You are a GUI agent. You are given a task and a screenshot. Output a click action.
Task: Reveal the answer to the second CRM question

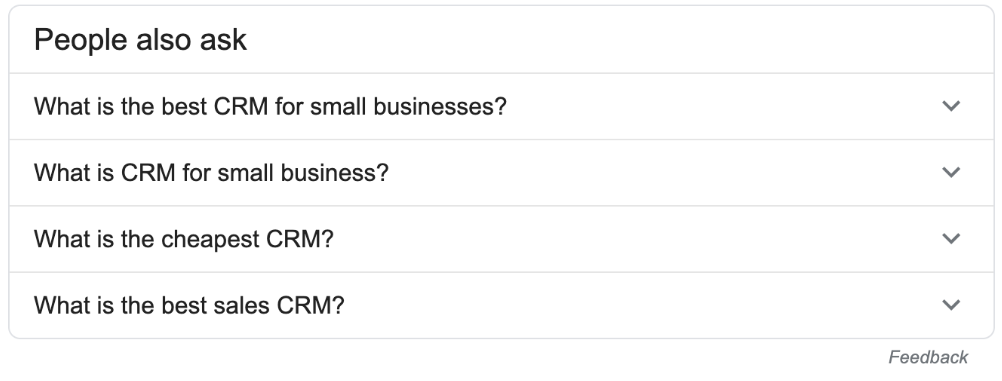coord(502,173)
